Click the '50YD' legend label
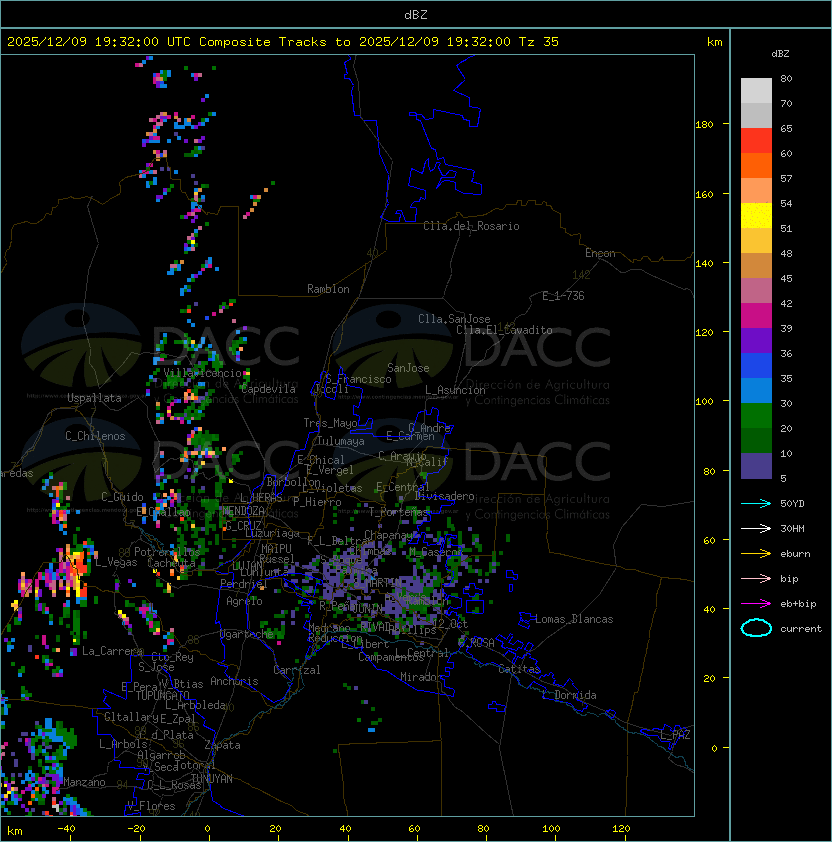The image size is (832, 842). coord(792,504)
